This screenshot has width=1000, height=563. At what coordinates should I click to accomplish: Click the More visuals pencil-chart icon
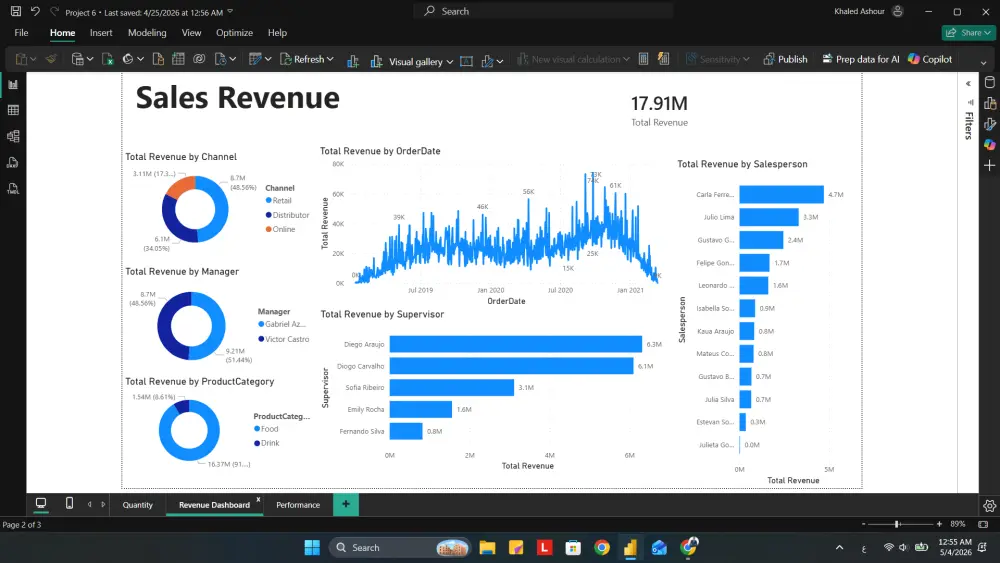click(488, 61)
